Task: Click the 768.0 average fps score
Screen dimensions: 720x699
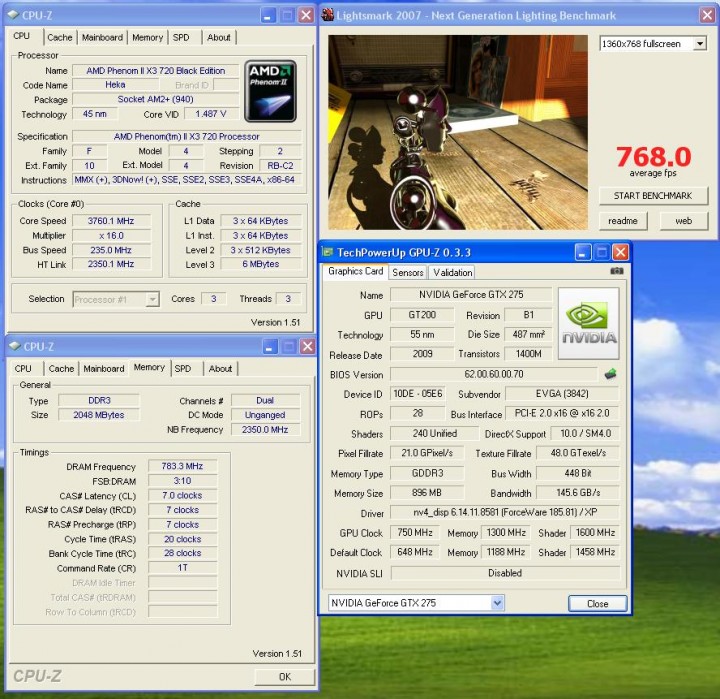Action: 653,157
